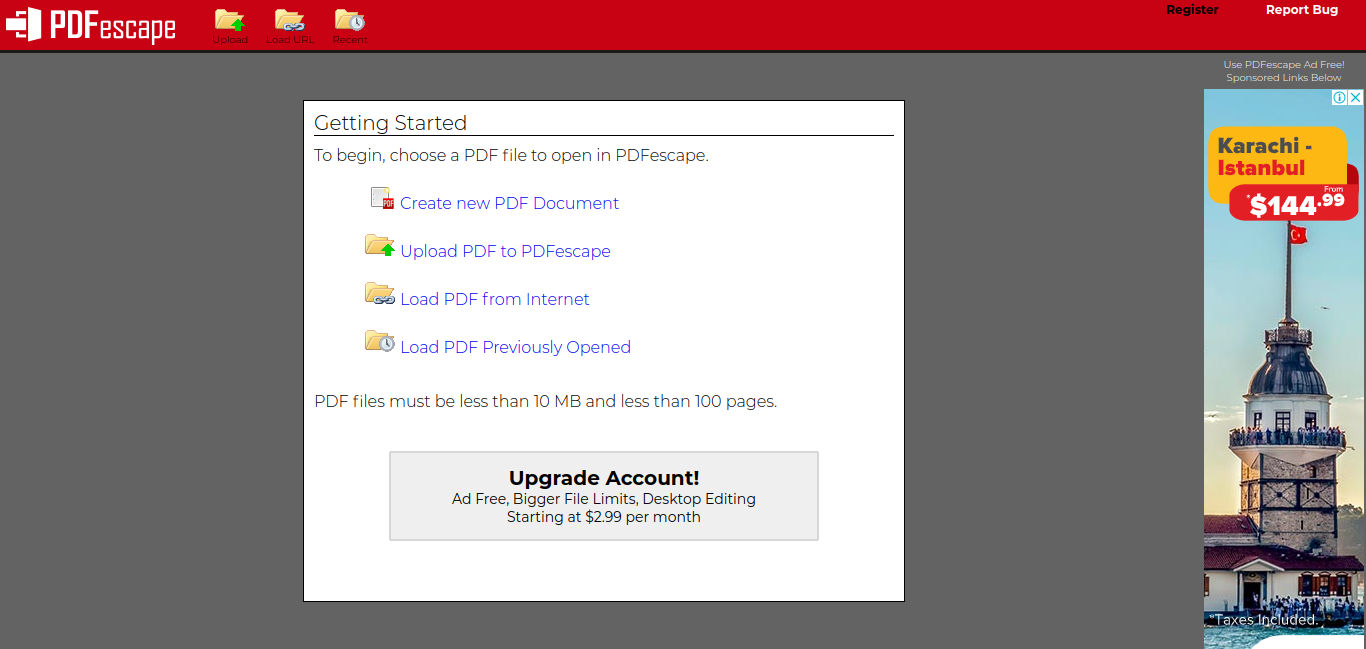Open Load PDF Previously Opened link
The height and width of the screenshot is (649, 1366).
515,347
